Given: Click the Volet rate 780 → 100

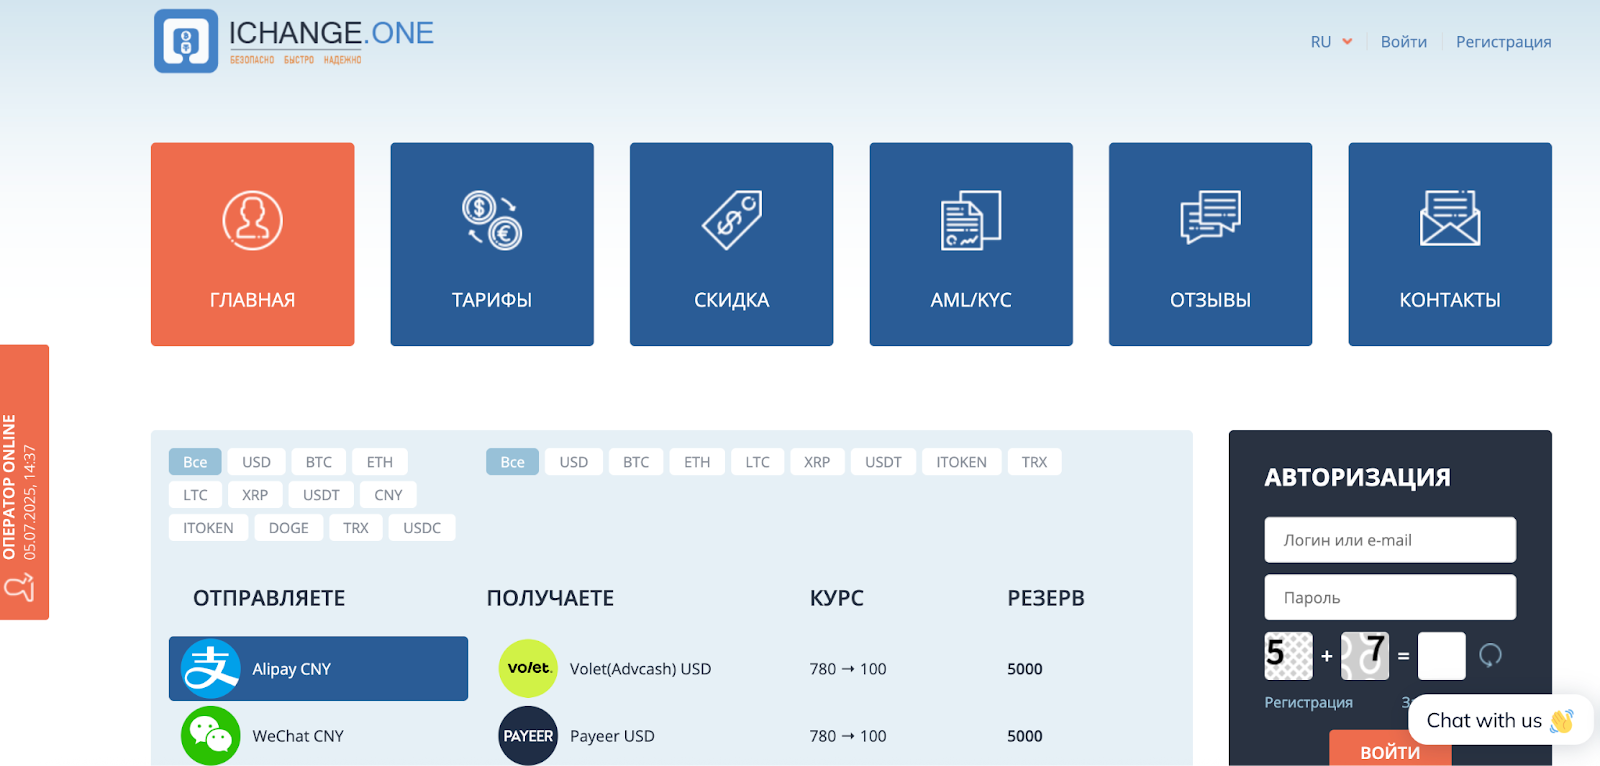Looking at the screenshot, I should 848,669.
